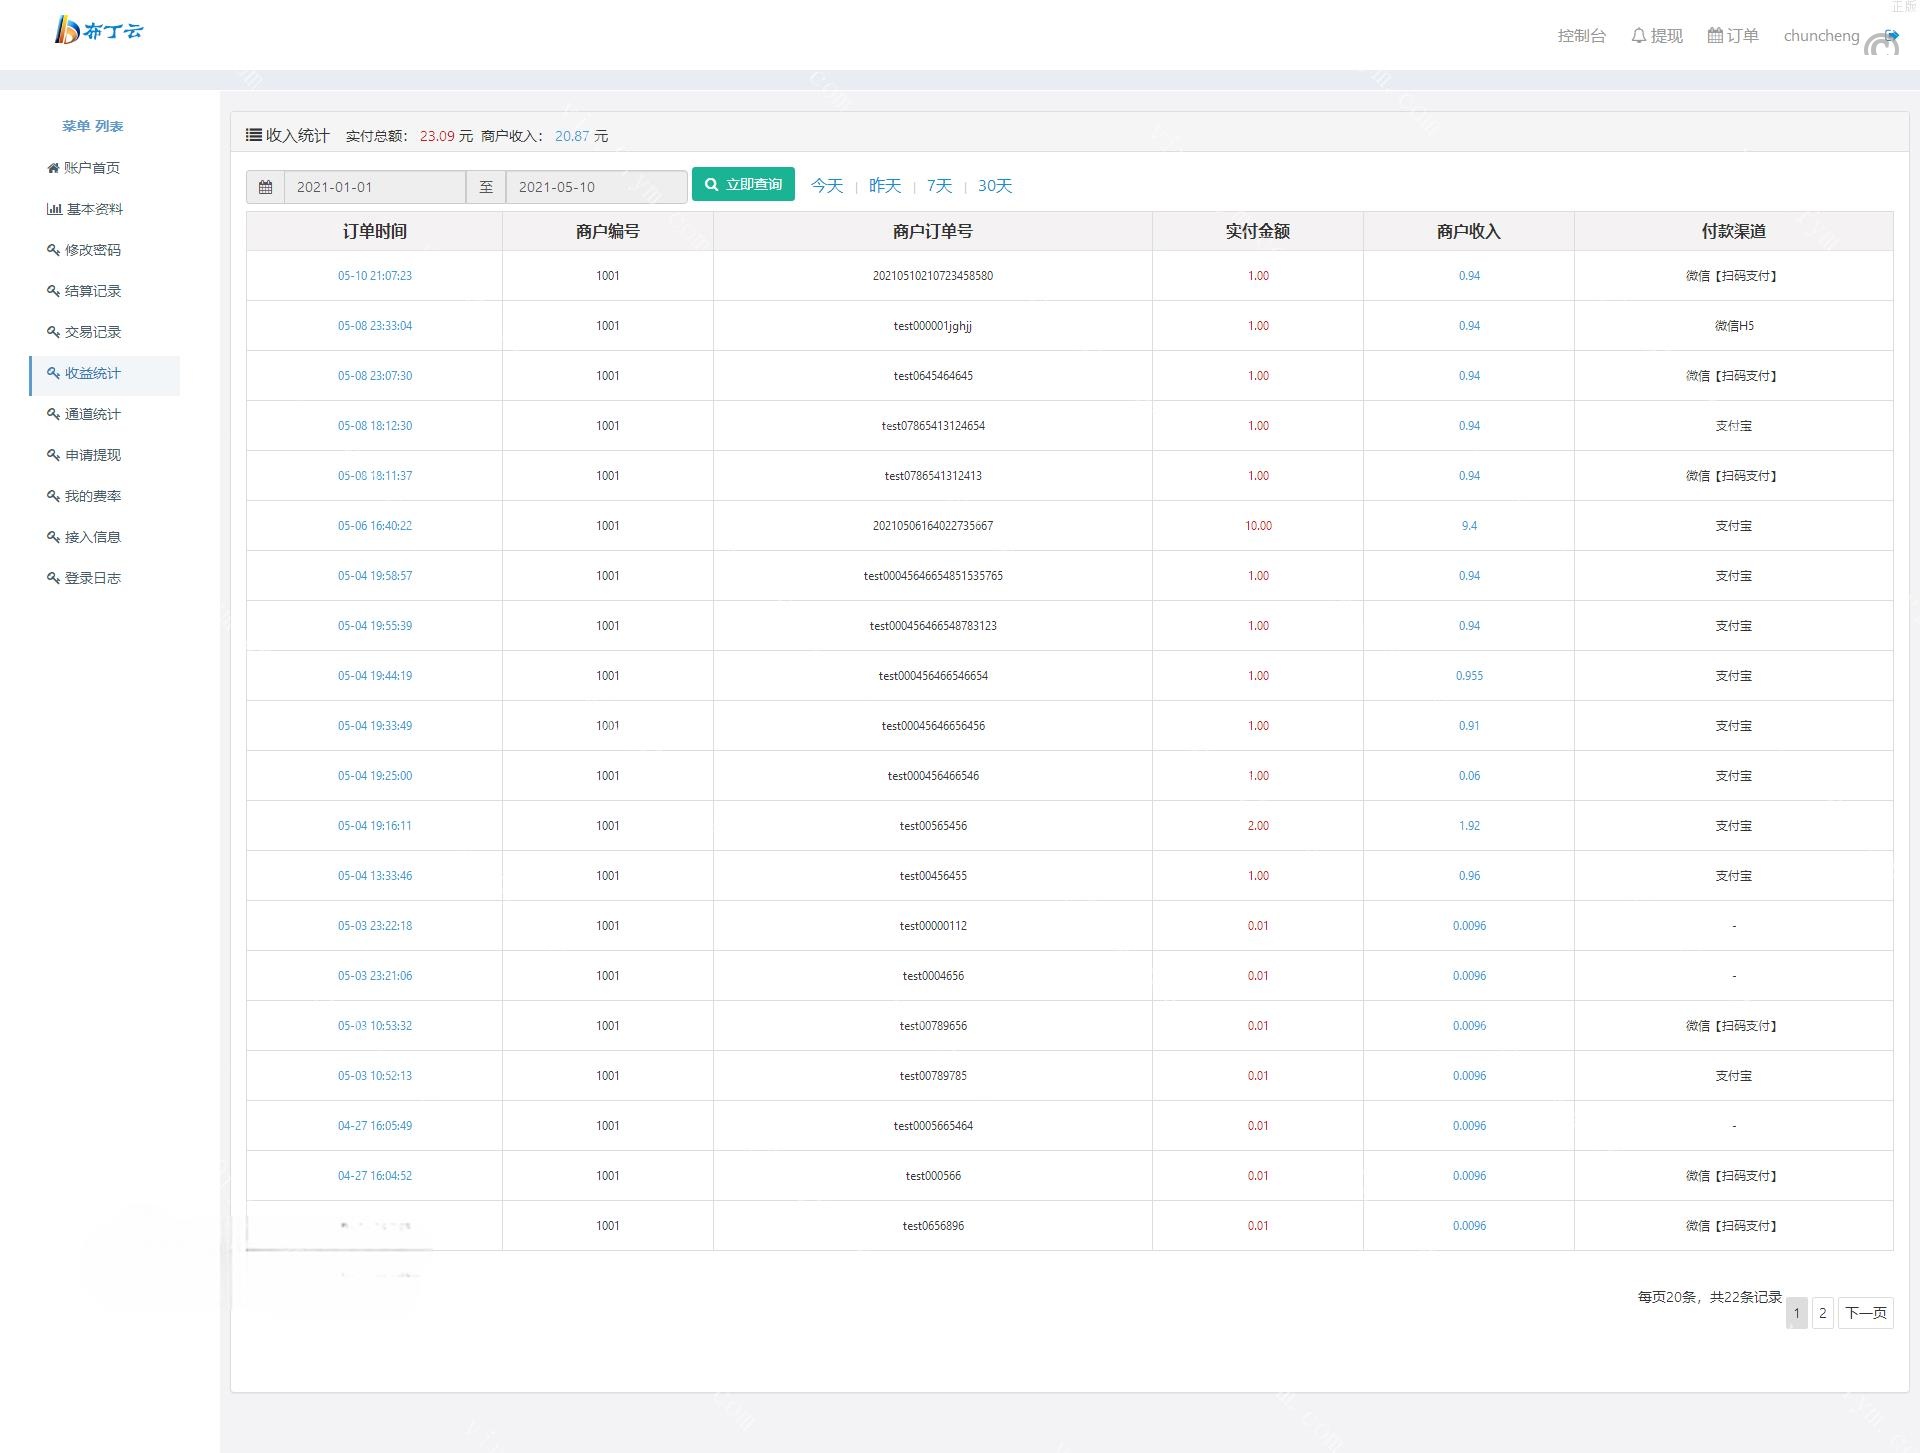Open the 订单 calendar link in the header
The width and height of the screenshot is (1920, 1453).
1733,36
